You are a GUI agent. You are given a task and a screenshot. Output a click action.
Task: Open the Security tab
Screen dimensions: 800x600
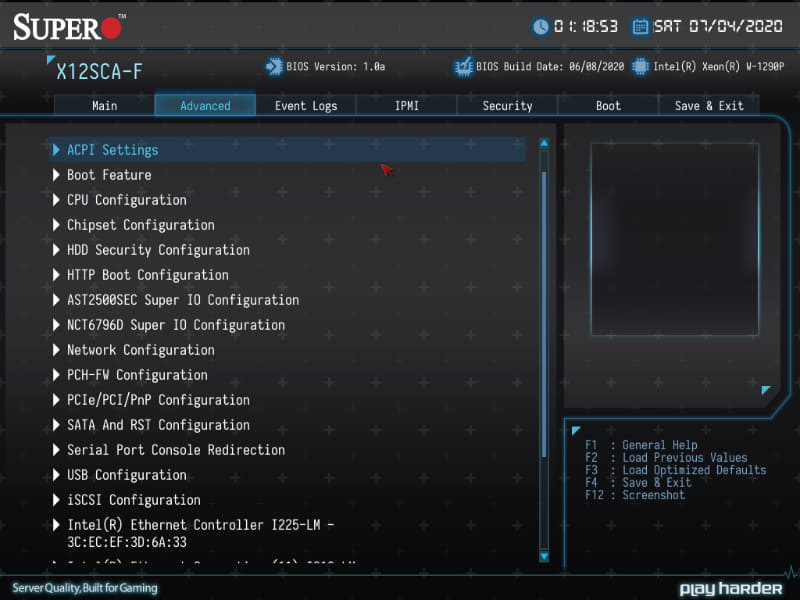[507, 105]
